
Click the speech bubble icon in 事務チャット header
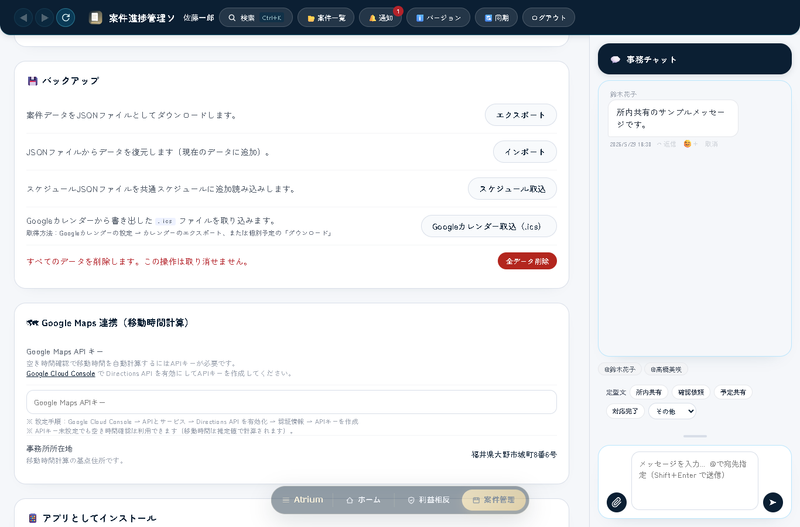point(615,60)
